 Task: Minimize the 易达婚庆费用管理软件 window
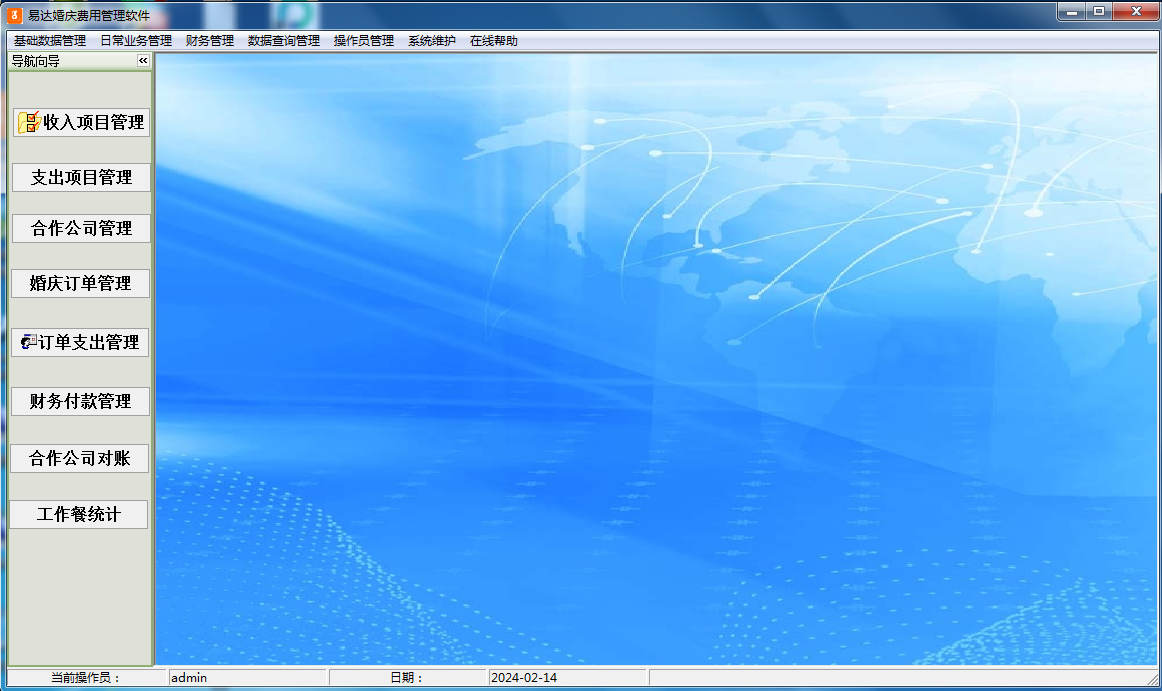pos(1072,12)
